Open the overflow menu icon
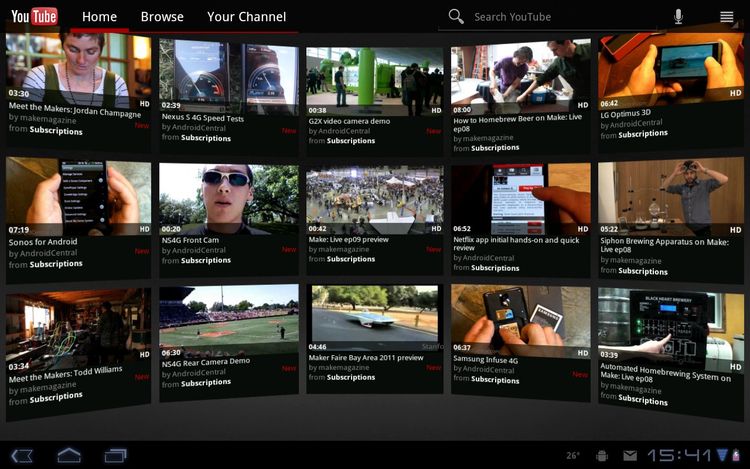 pyautogui.click(x=727, y=16)
